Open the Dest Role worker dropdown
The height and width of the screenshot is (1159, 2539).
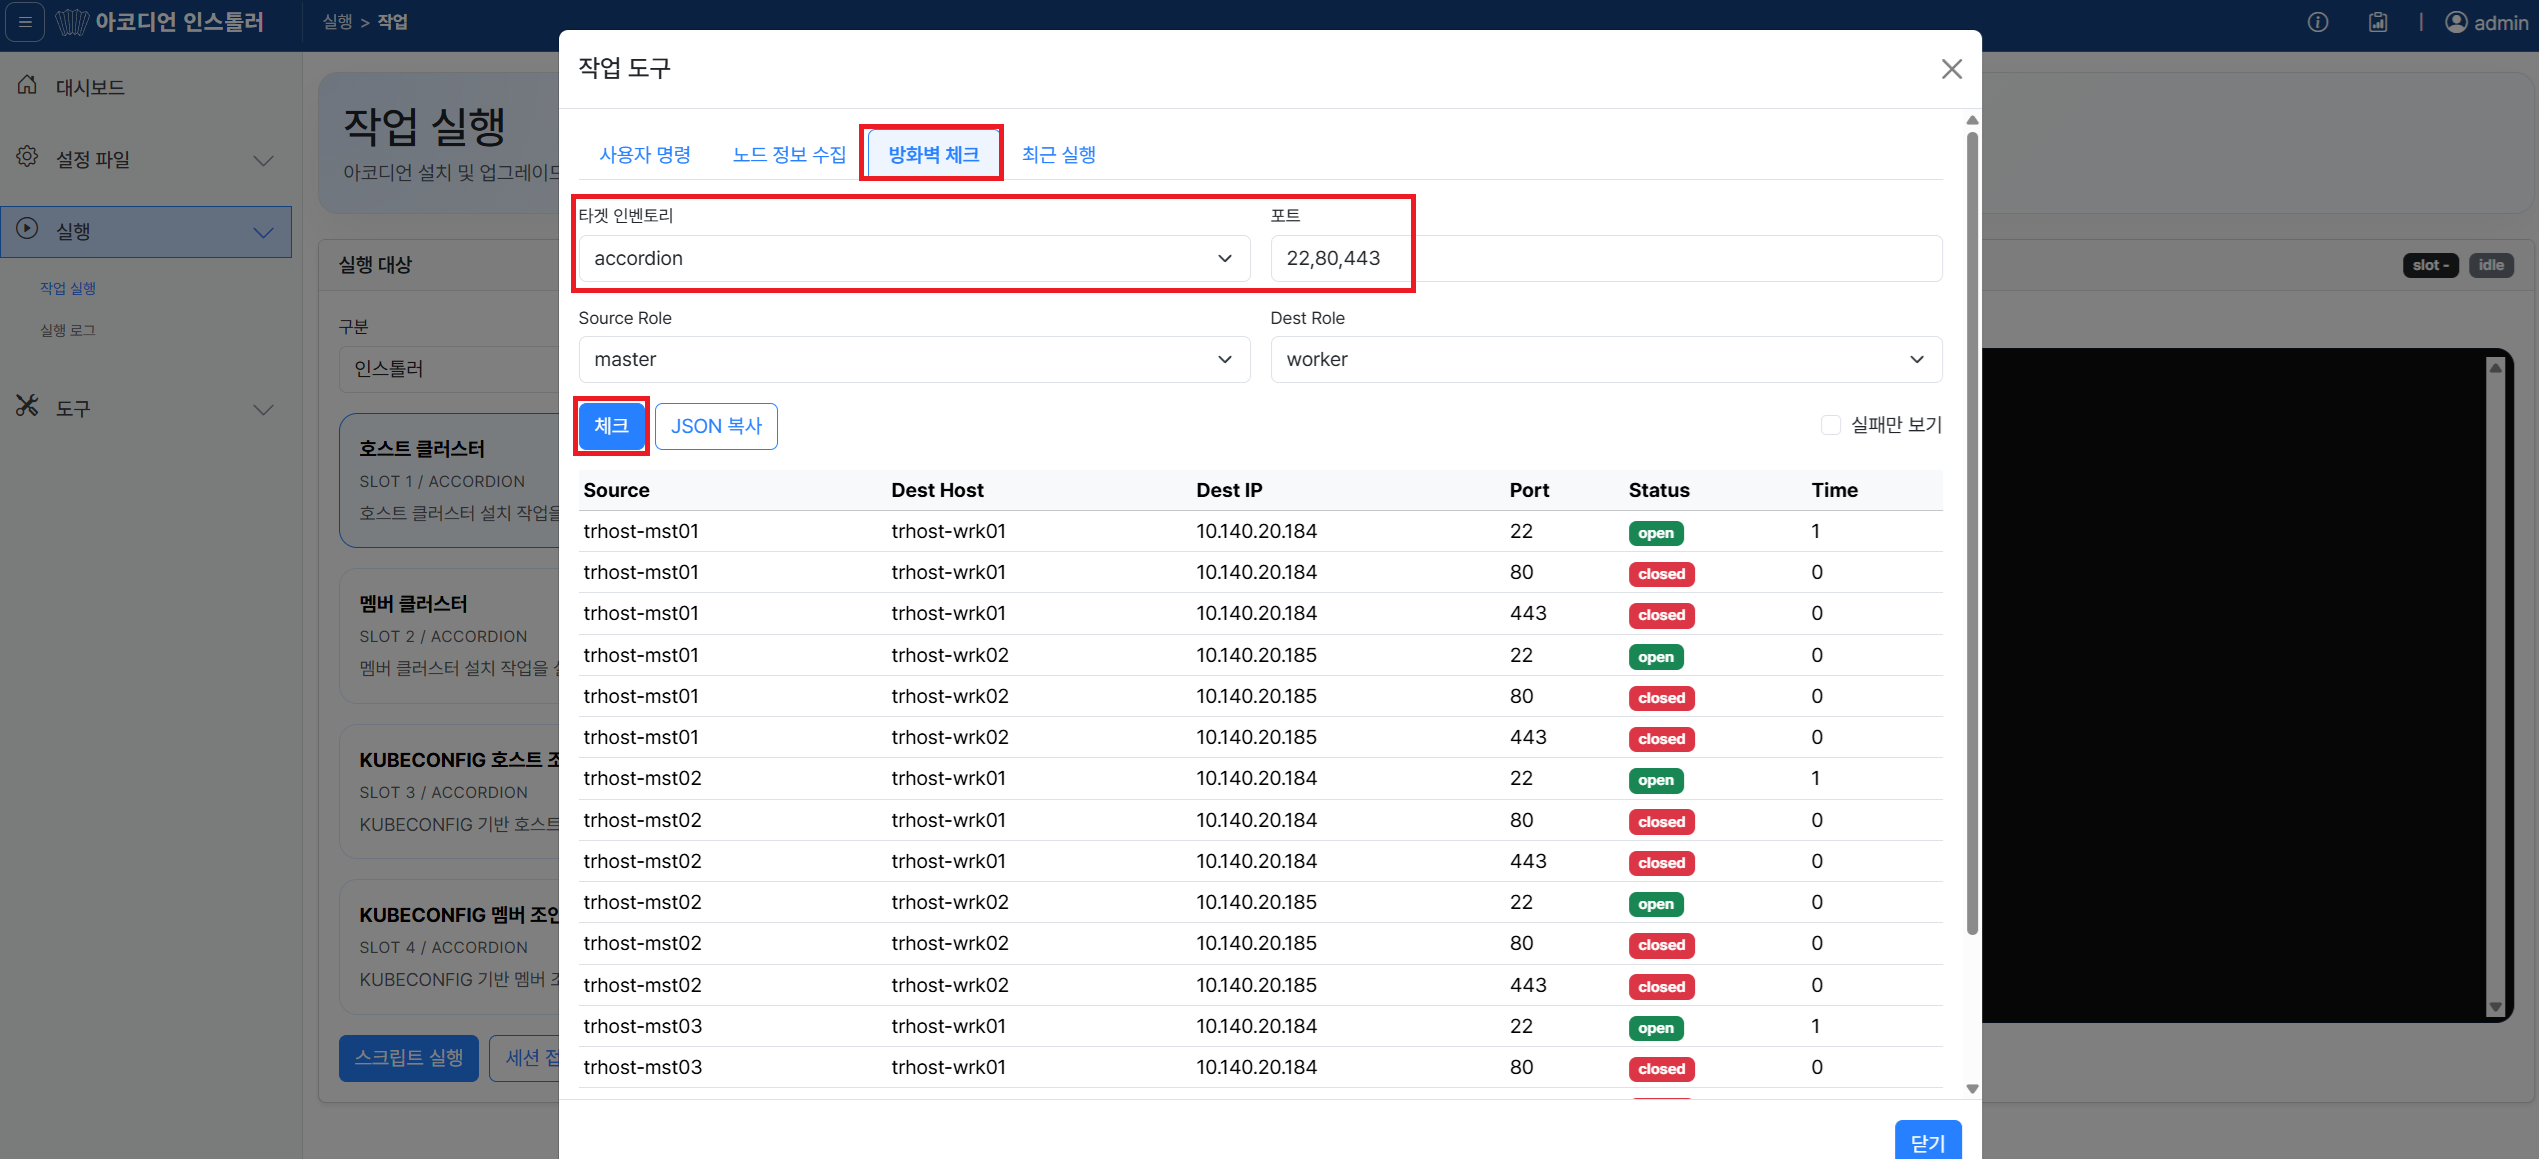coord(1606,359)
